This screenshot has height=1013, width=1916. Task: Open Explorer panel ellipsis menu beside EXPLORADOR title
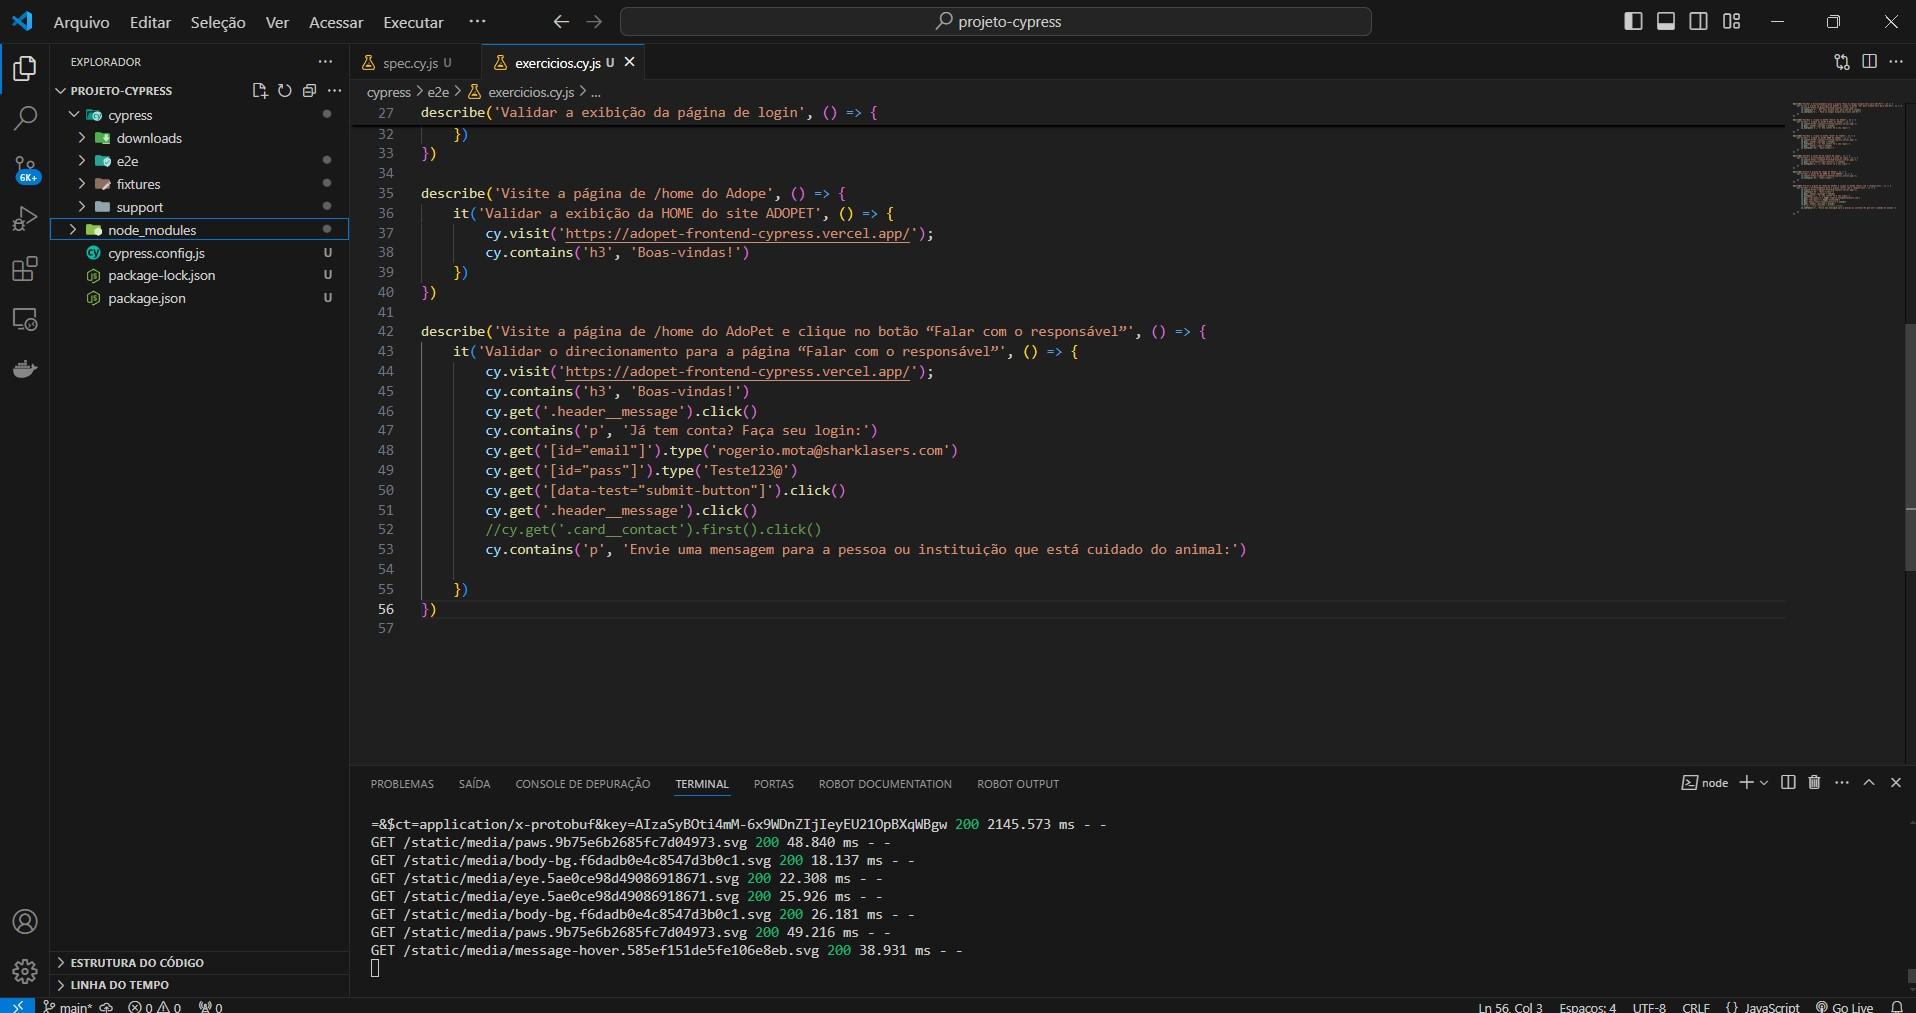325,62
